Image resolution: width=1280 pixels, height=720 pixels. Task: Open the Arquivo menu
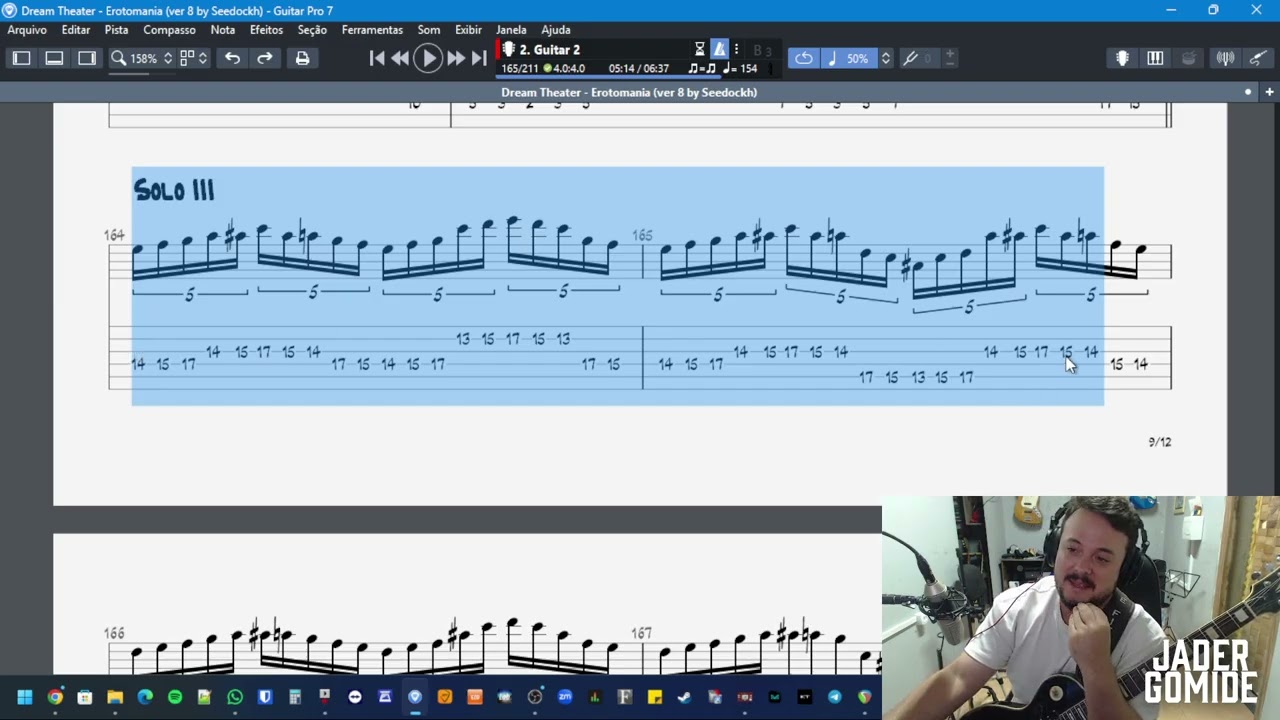(x=27, y=30)
